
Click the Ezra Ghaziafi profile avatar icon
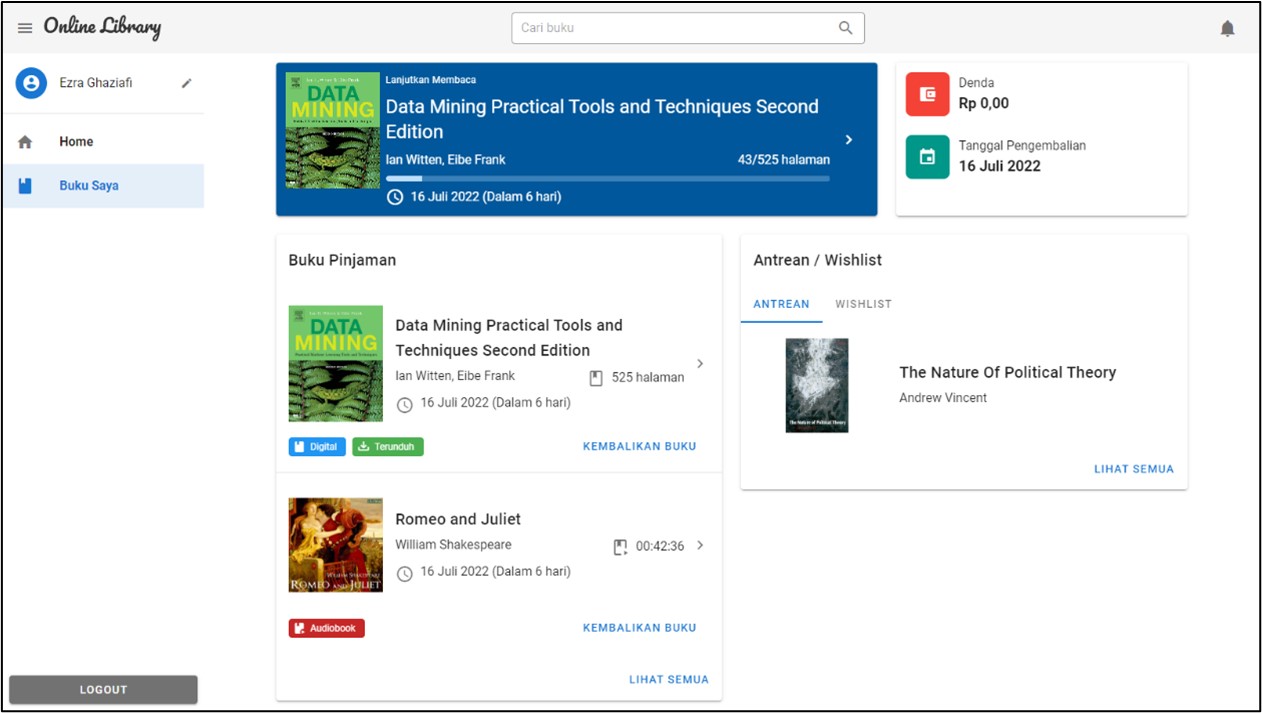(31, 84)
